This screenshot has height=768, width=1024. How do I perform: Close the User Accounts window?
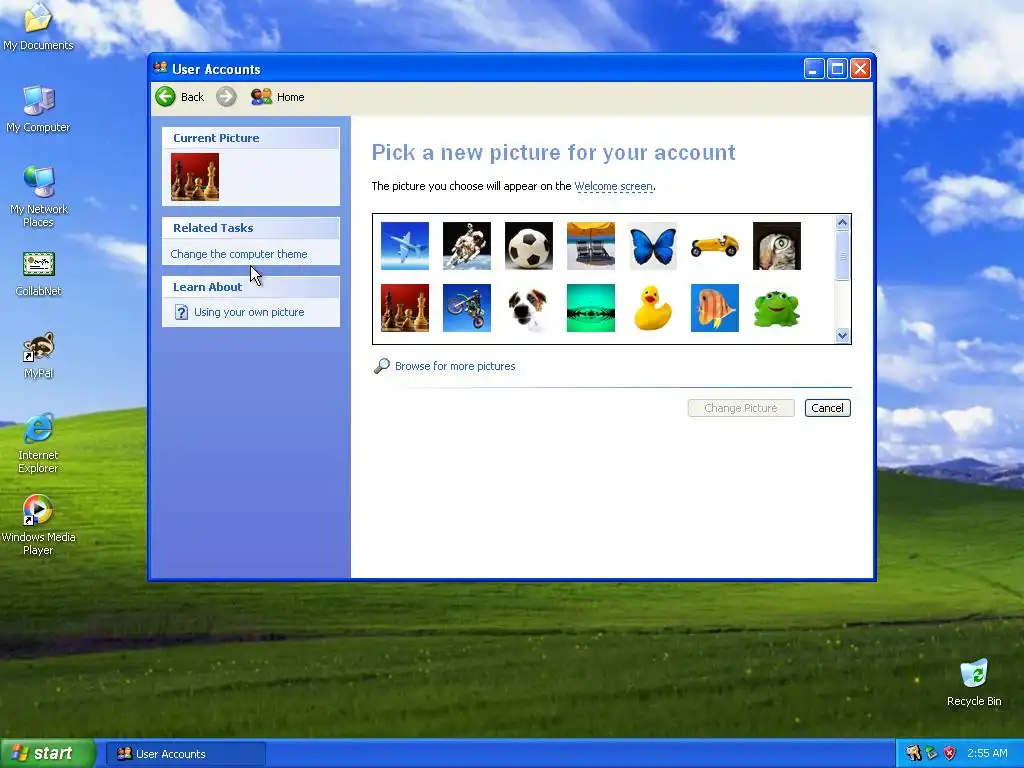861,69
